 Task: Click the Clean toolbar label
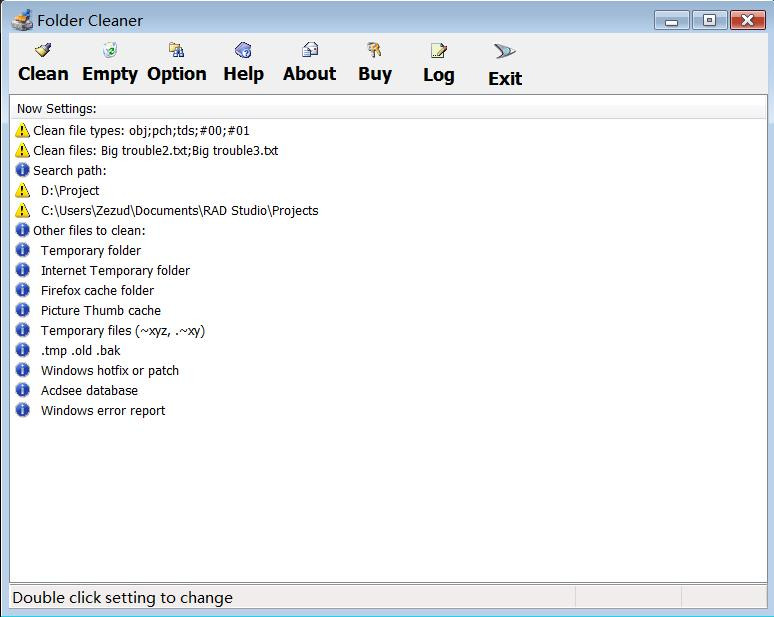coord(43,74)
